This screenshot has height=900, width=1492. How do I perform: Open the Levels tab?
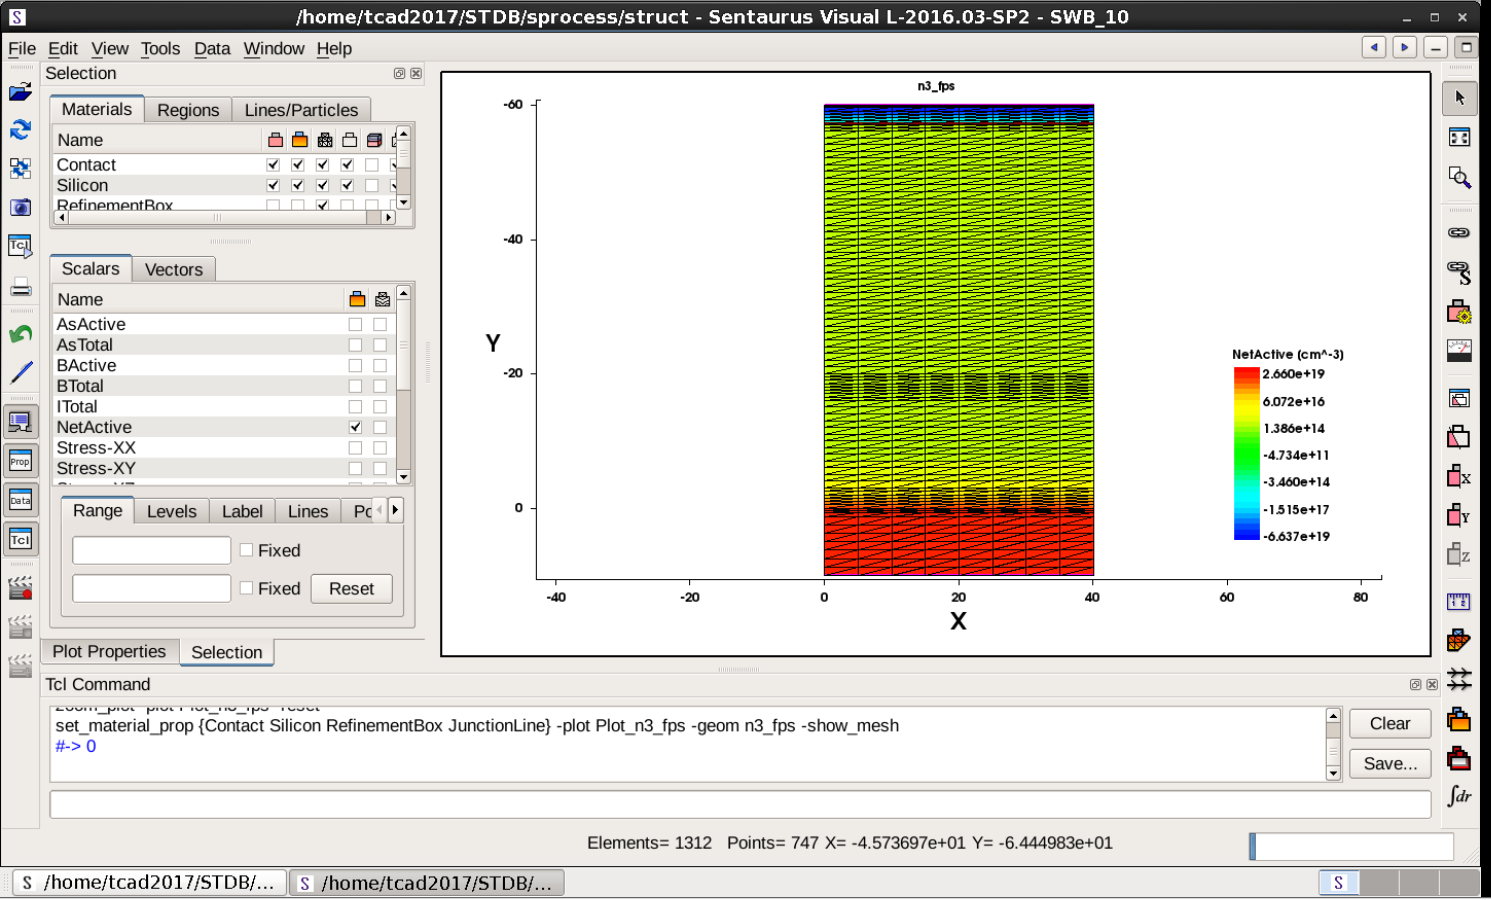click(171, 511)
